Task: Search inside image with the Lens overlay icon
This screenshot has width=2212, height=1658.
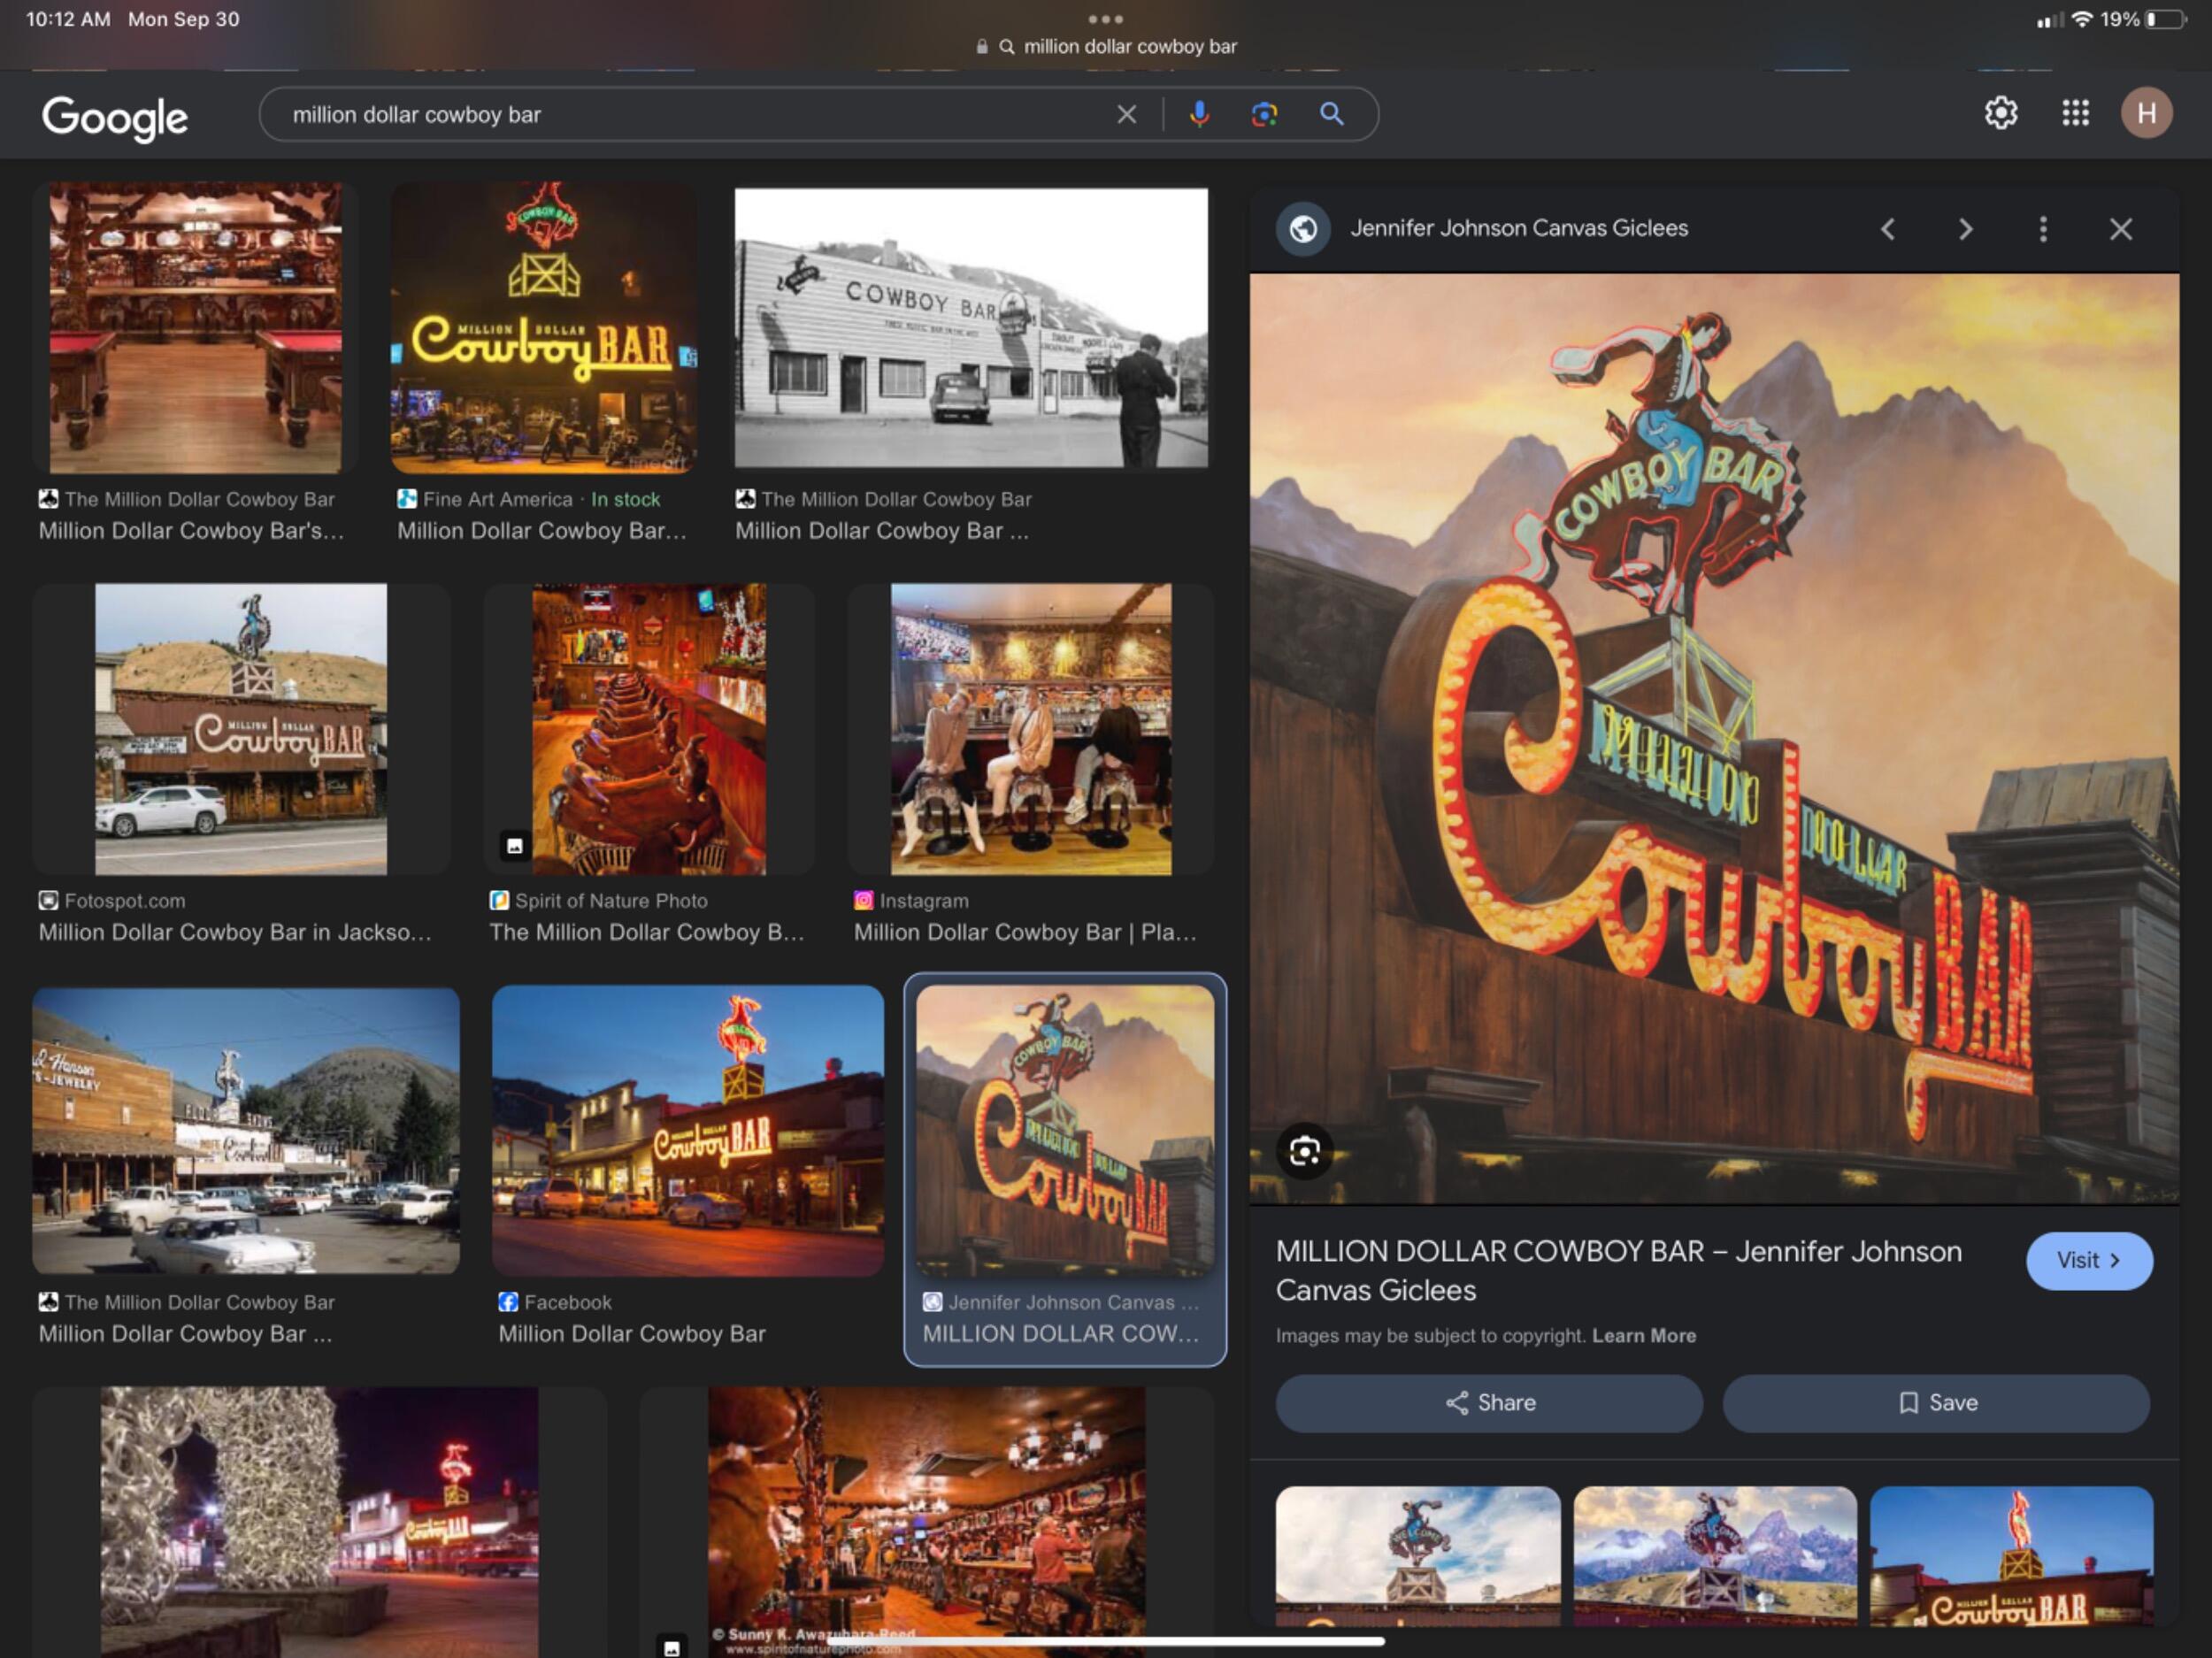Action: pos(1304,1151)
